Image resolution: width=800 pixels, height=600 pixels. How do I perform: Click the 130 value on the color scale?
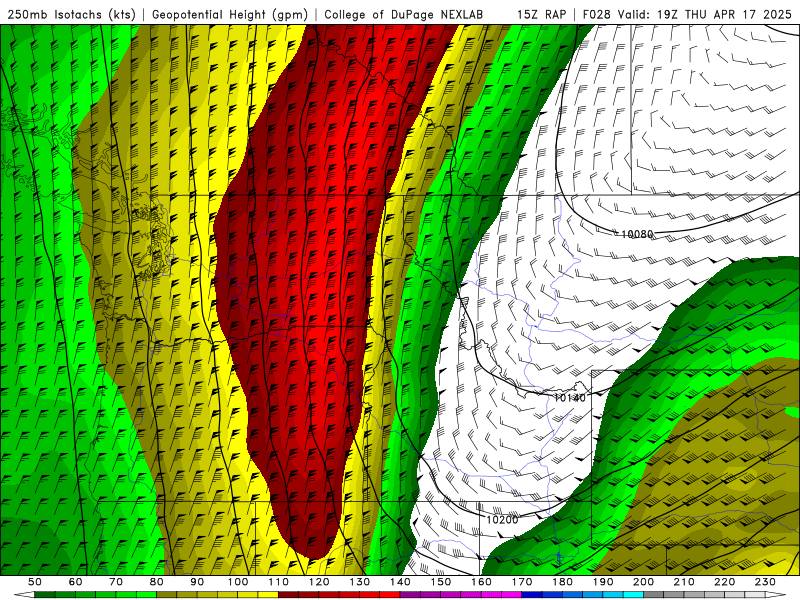(x=359, y=582)
